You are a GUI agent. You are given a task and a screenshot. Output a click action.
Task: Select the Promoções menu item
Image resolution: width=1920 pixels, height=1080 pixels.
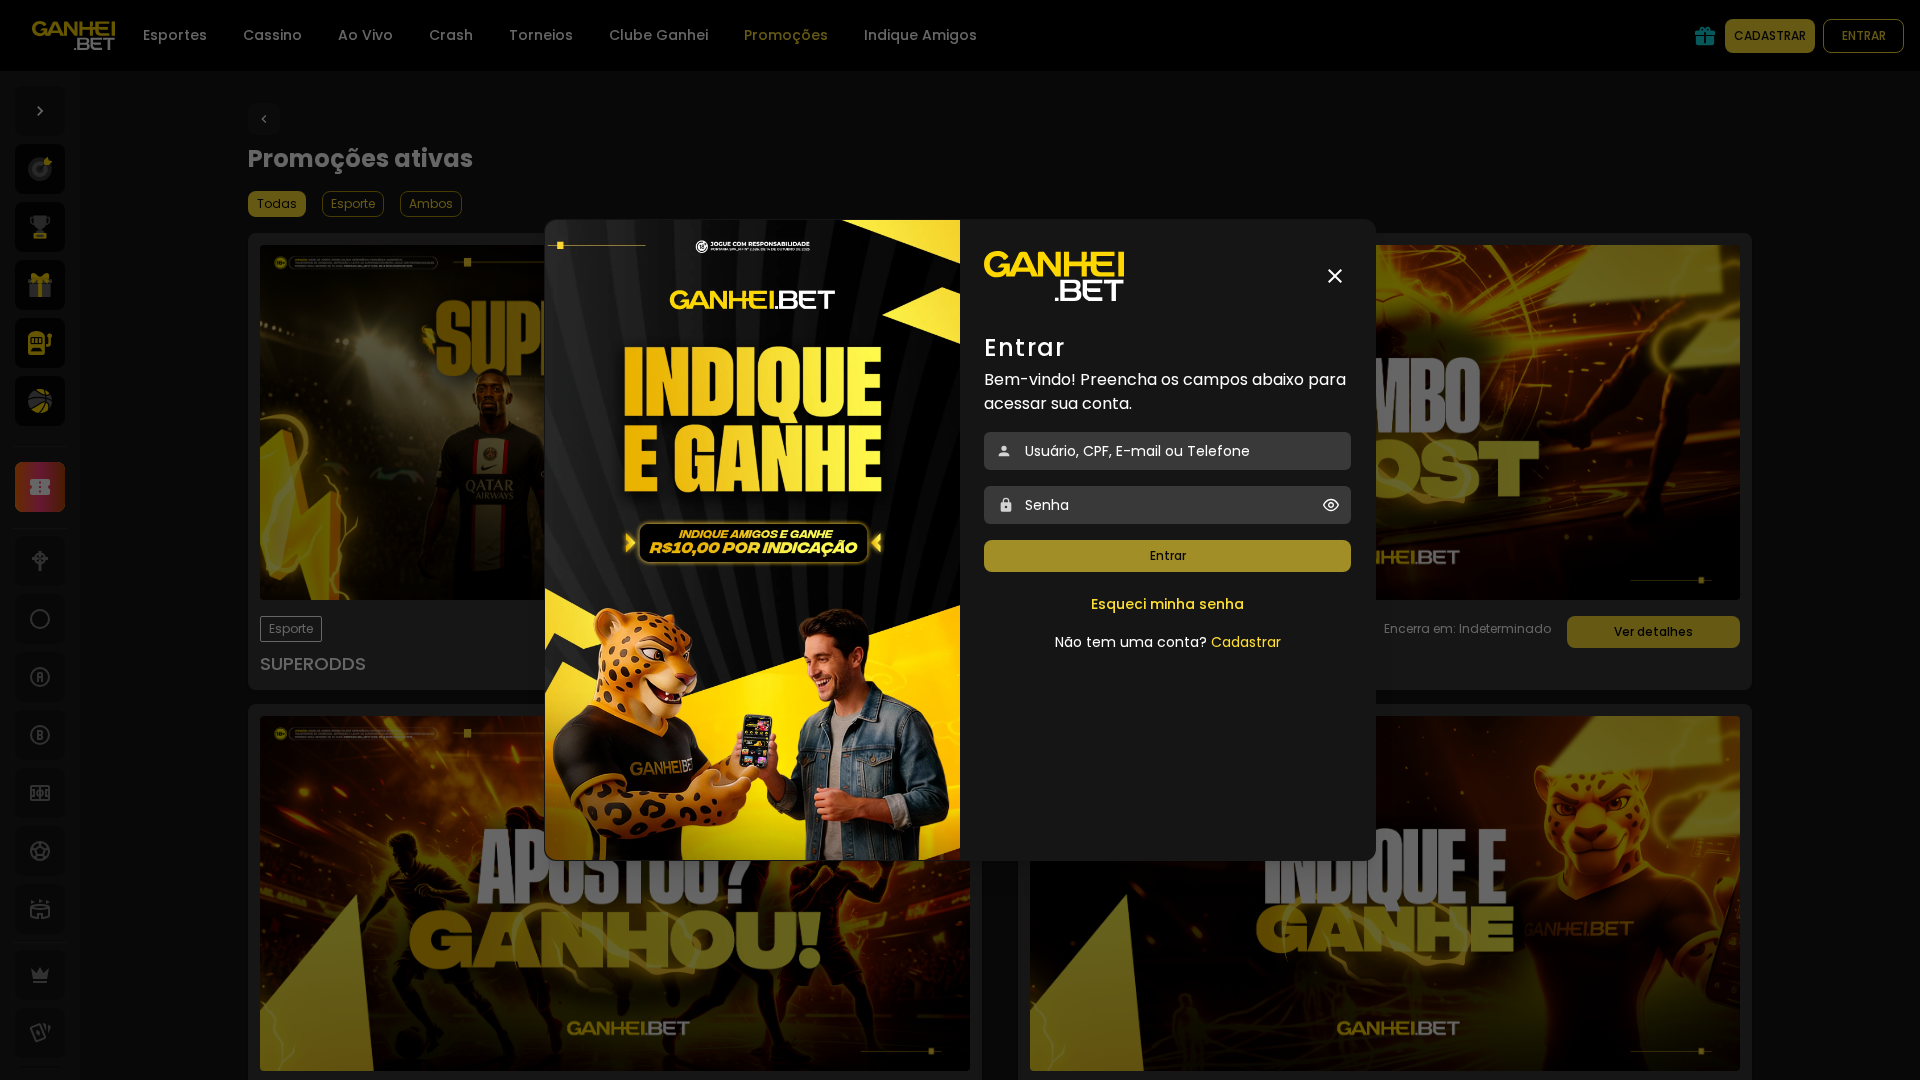[x=786, y=35]
